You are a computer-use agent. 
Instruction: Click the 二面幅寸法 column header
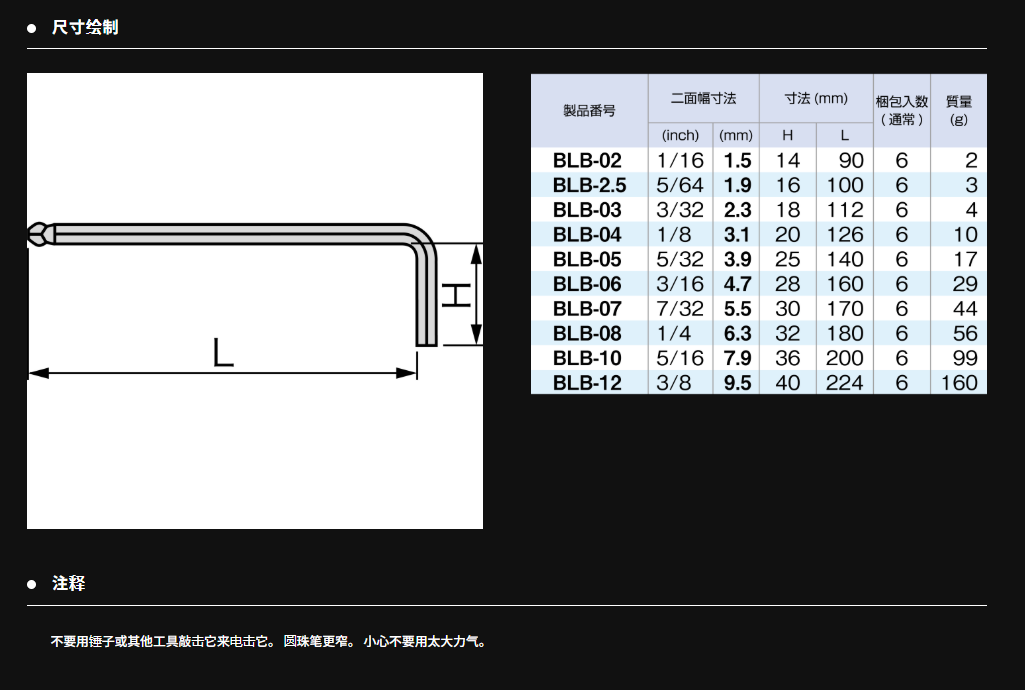[703, 98]
